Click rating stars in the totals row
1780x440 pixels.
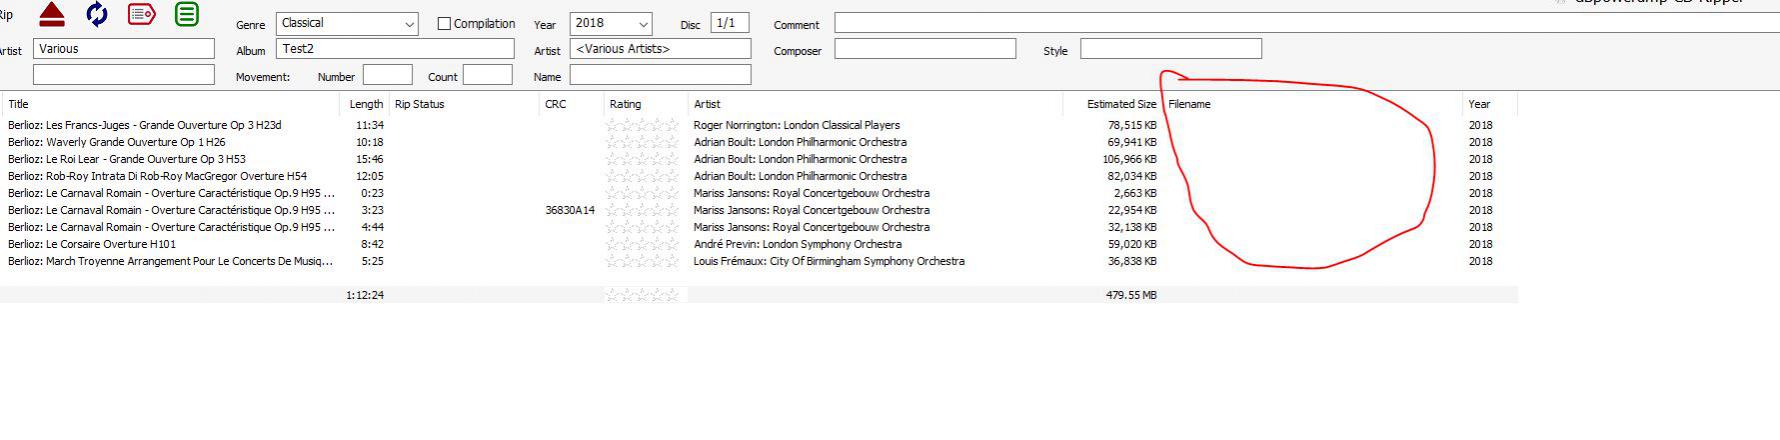click(642, 295)
